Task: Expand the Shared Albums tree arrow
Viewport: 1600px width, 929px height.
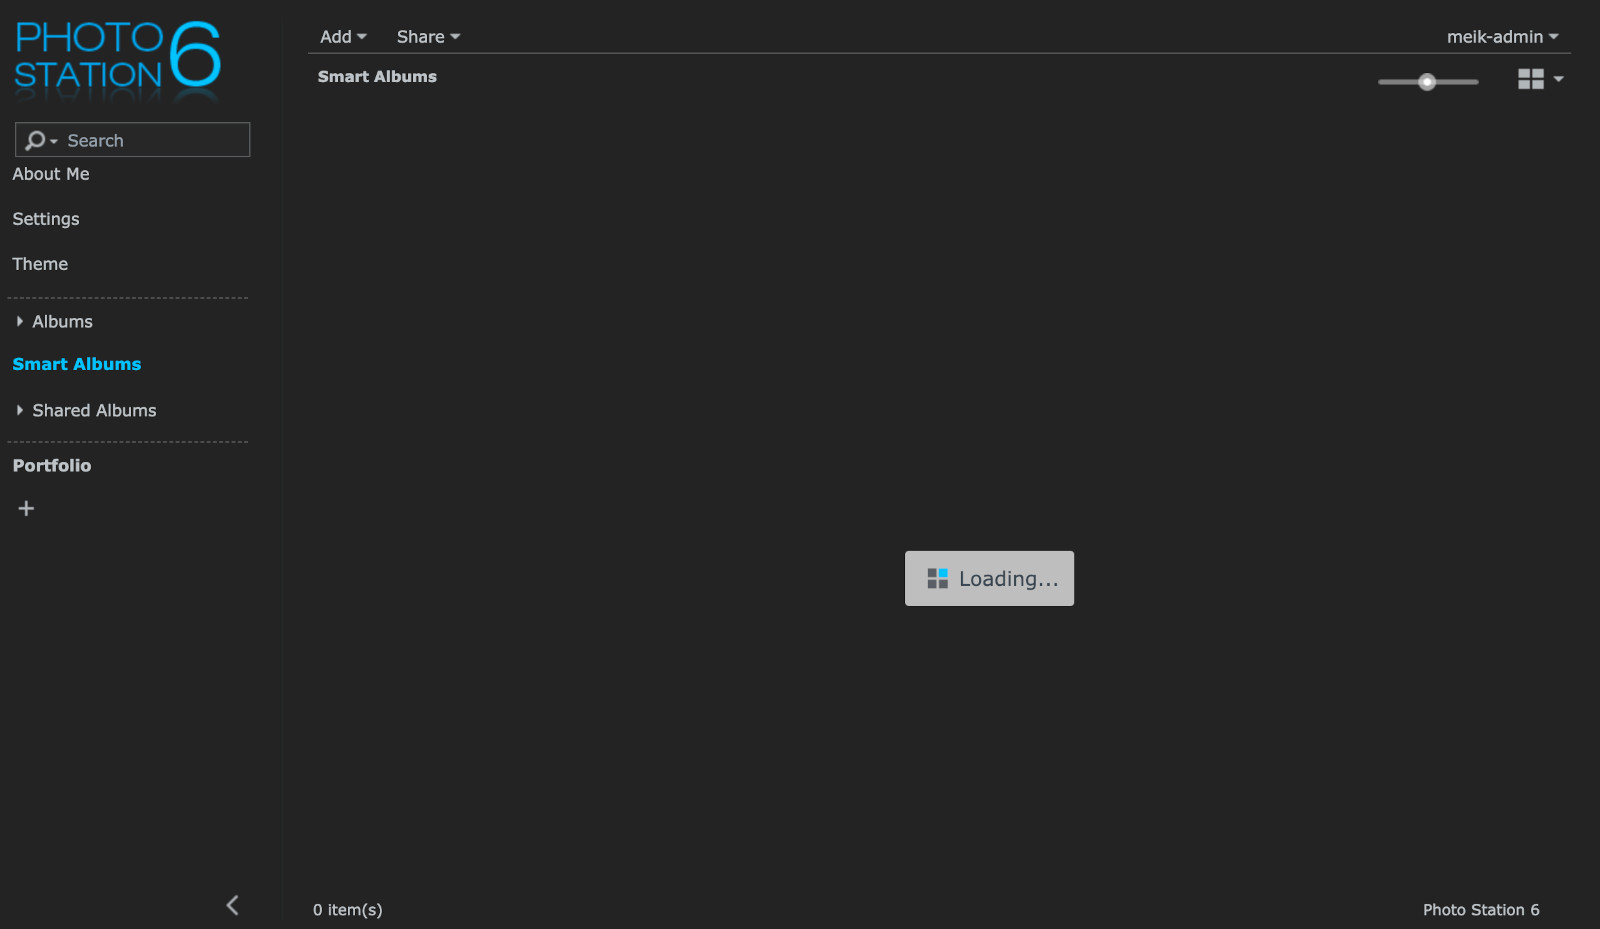Action: (x=19, y=411)
